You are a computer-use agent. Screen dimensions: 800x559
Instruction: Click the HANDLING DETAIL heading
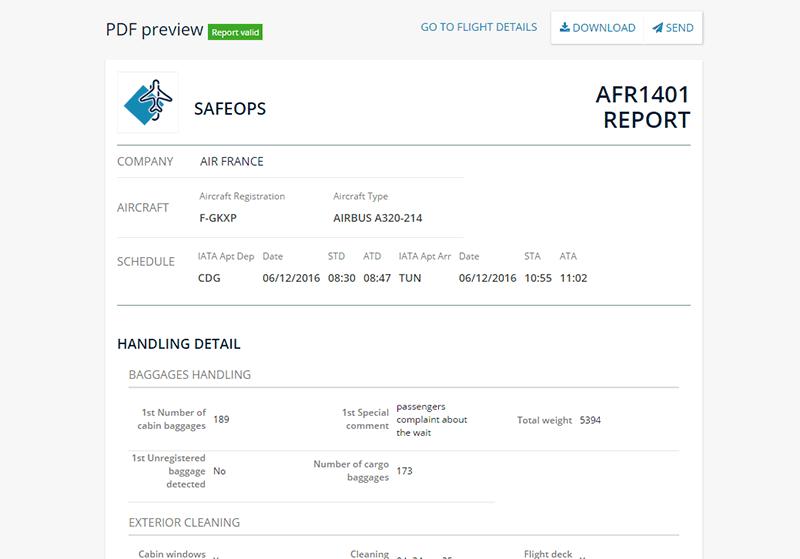click(x=179, y=344)
